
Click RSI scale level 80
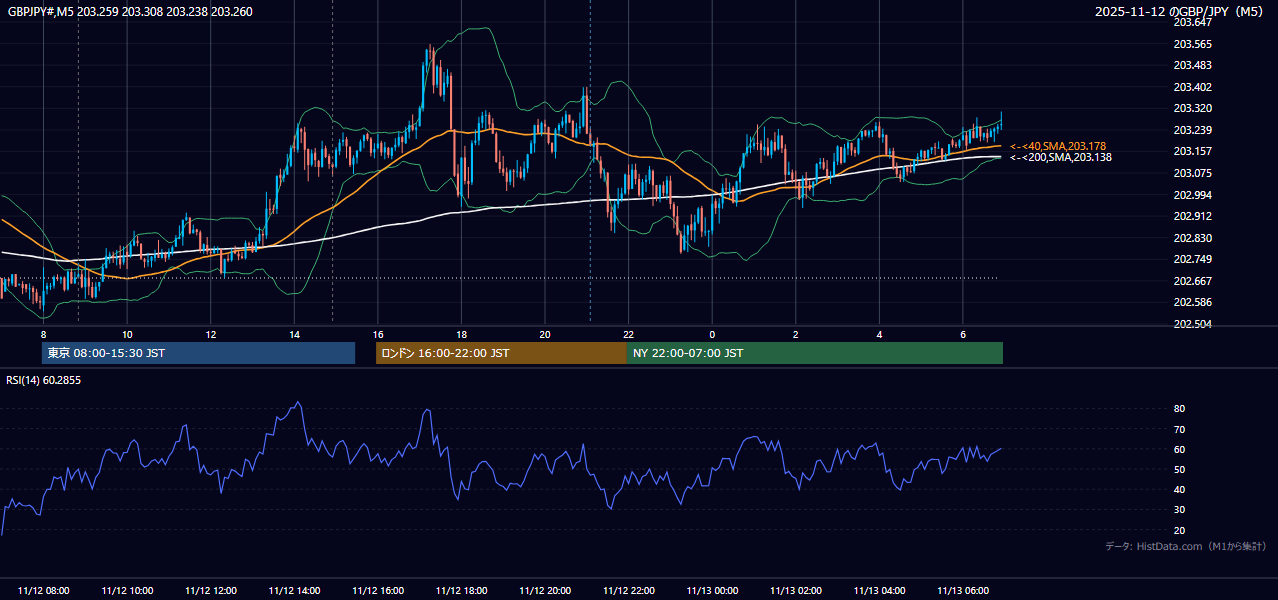click(x=1179, y=409)
